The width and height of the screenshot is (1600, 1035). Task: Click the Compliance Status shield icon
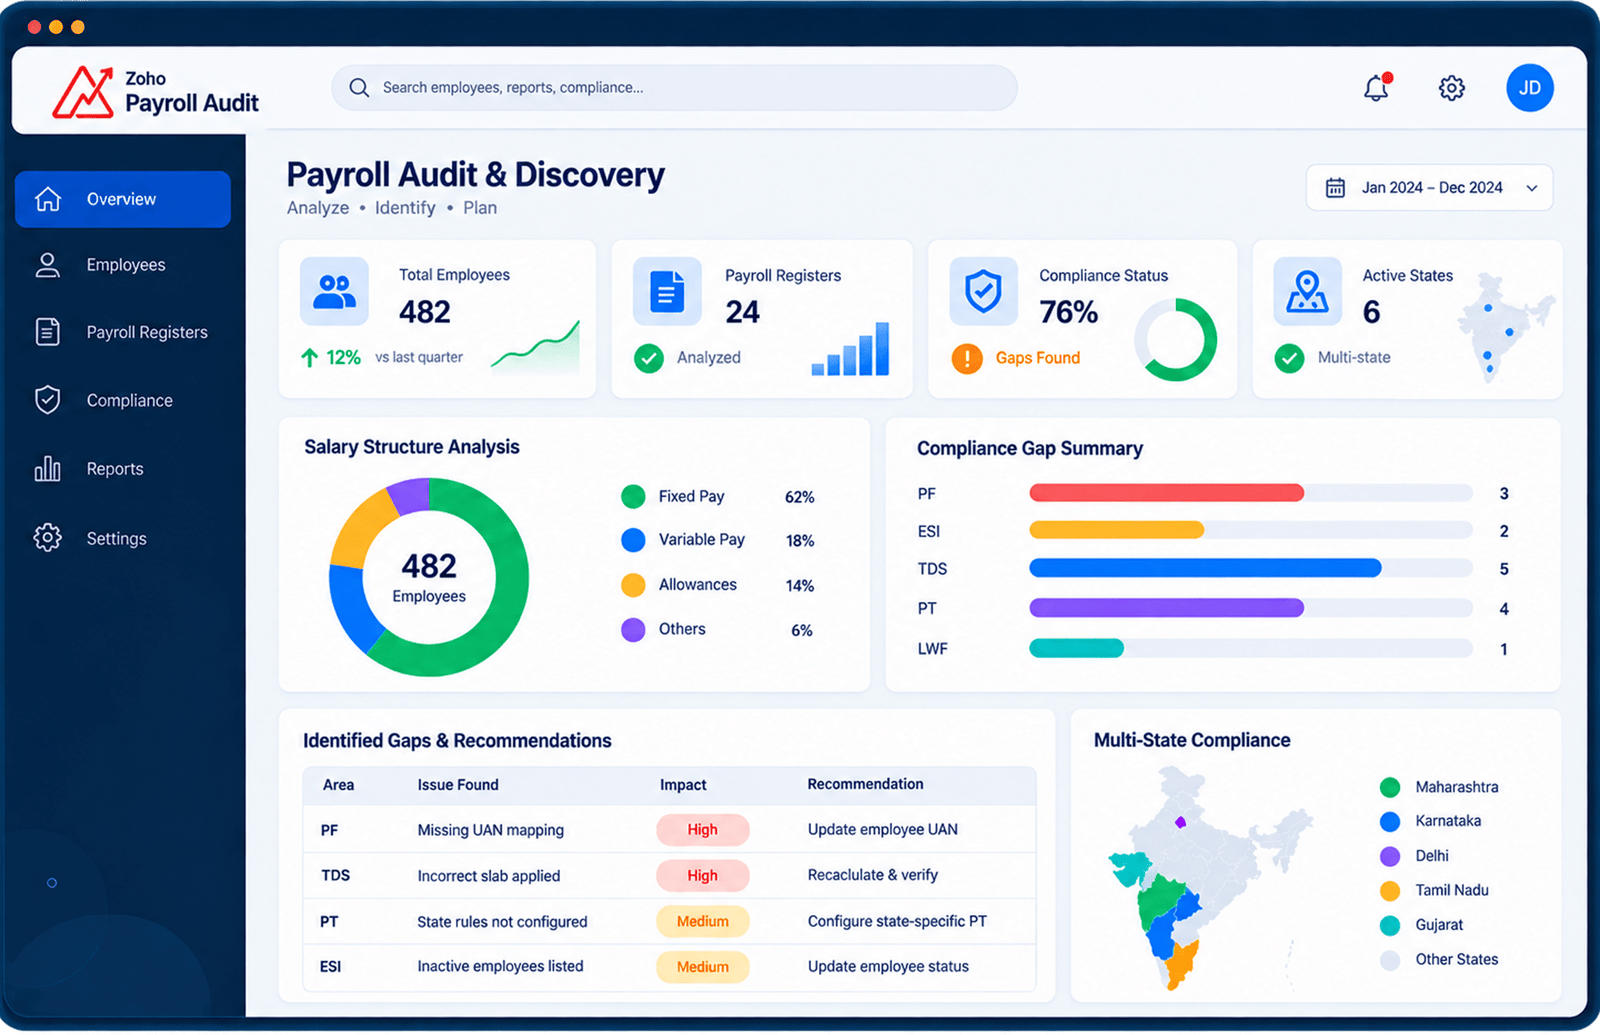point(983,291)
